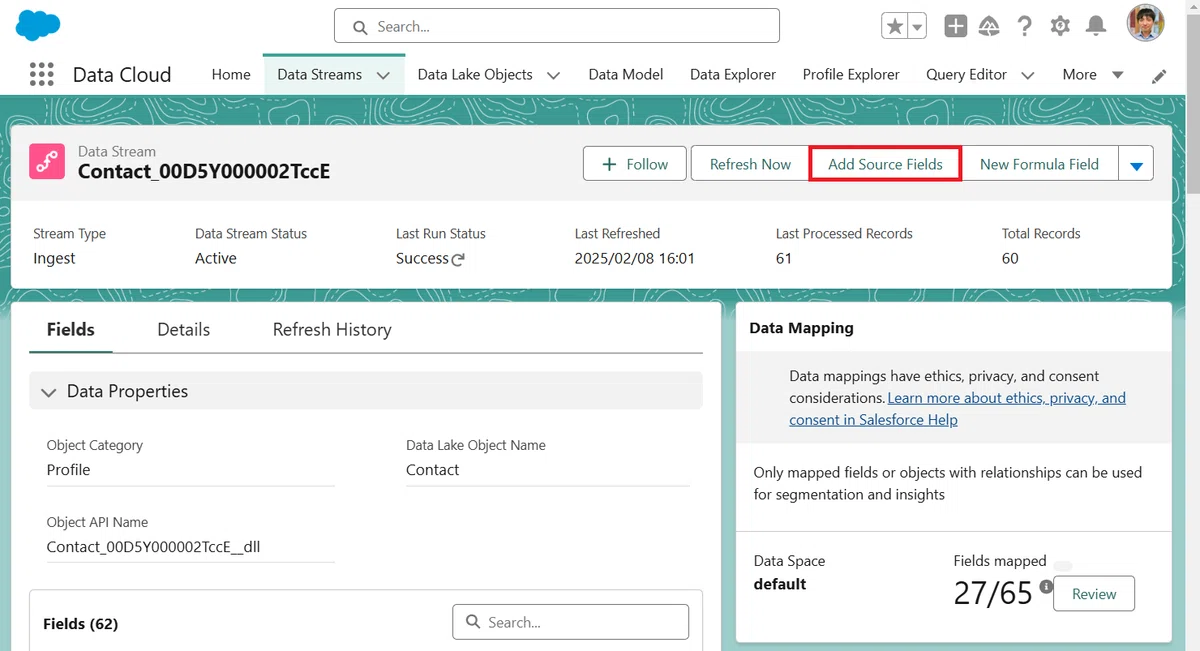This screenshot has width=1200, height=651.
Task: Open the favorites list dropdown arrow
Action: pyautogui.click(x=917, y=27)
